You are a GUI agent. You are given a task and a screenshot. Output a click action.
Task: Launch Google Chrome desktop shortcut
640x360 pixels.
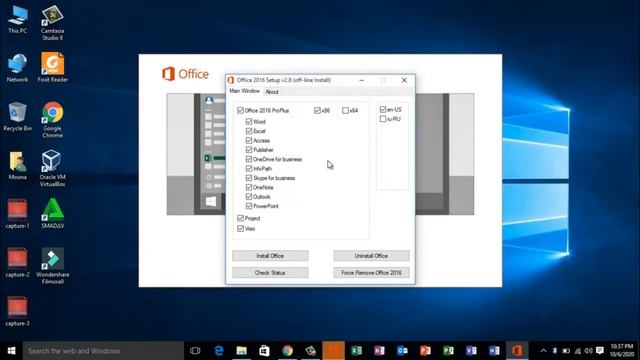pyautogui.click(x=52, y=120)
